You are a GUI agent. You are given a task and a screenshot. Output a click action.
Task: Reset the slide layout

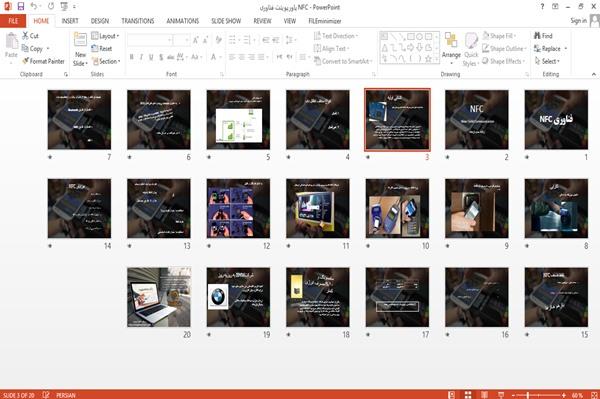pos(102,49)
